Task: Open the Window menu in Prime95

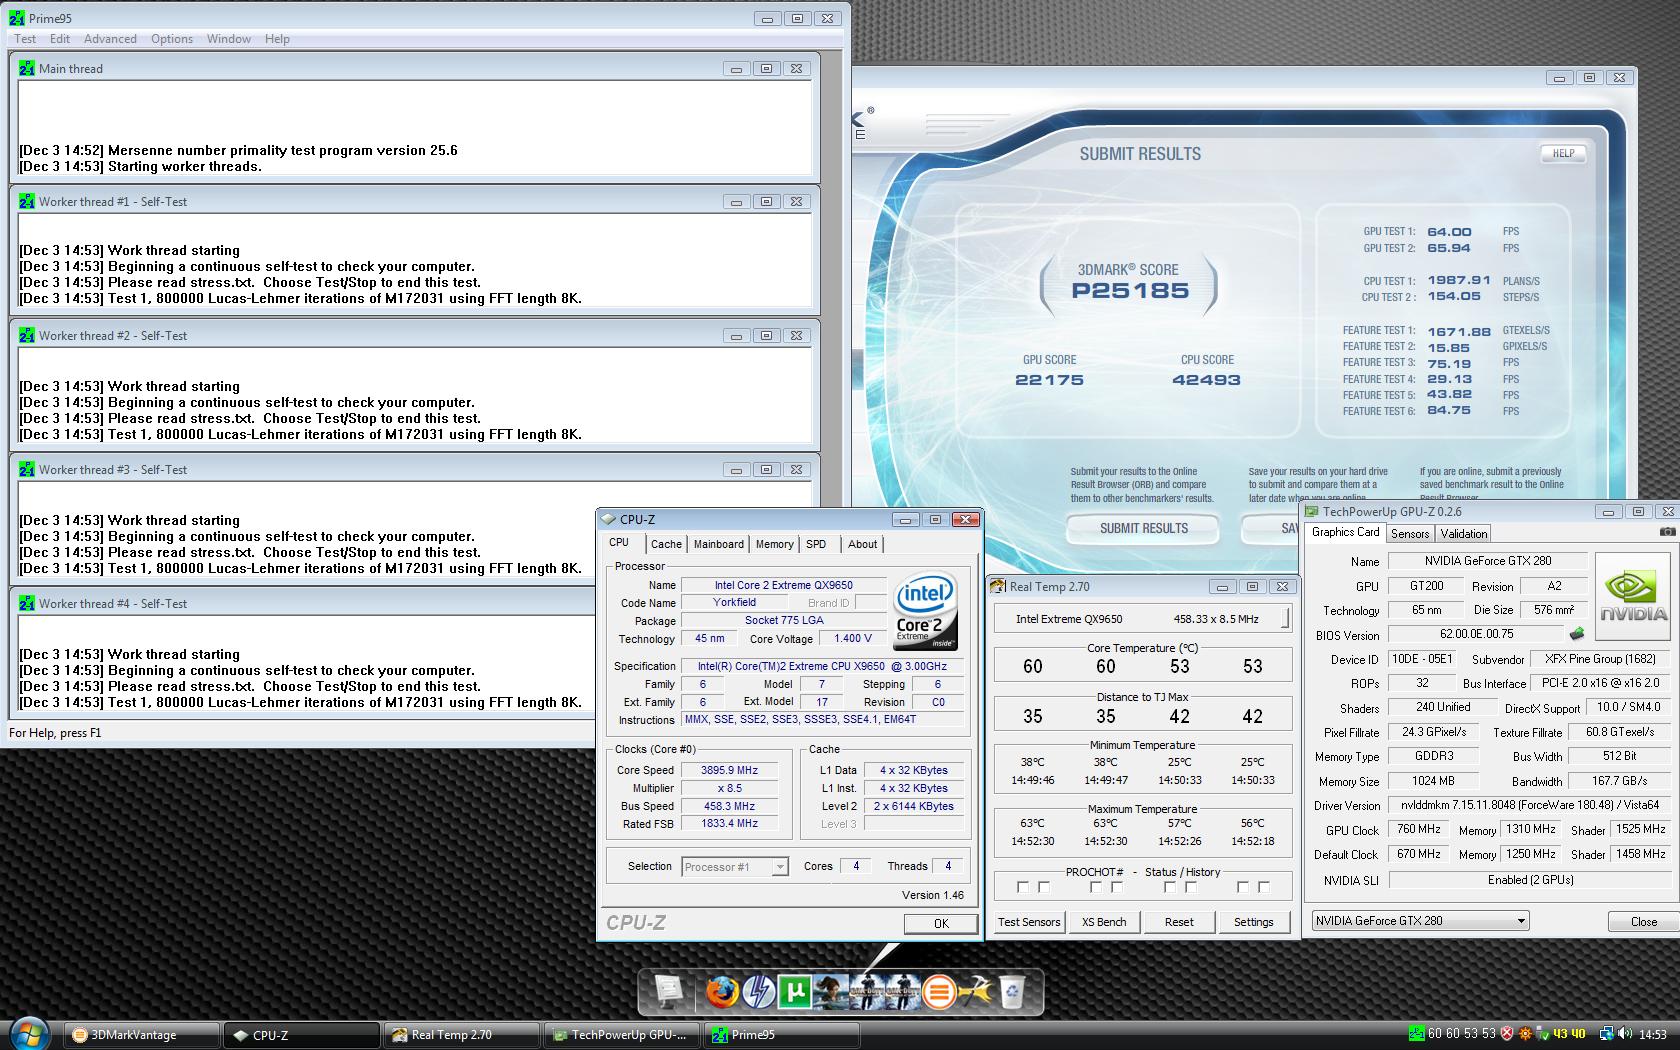Action: [229, 39]
